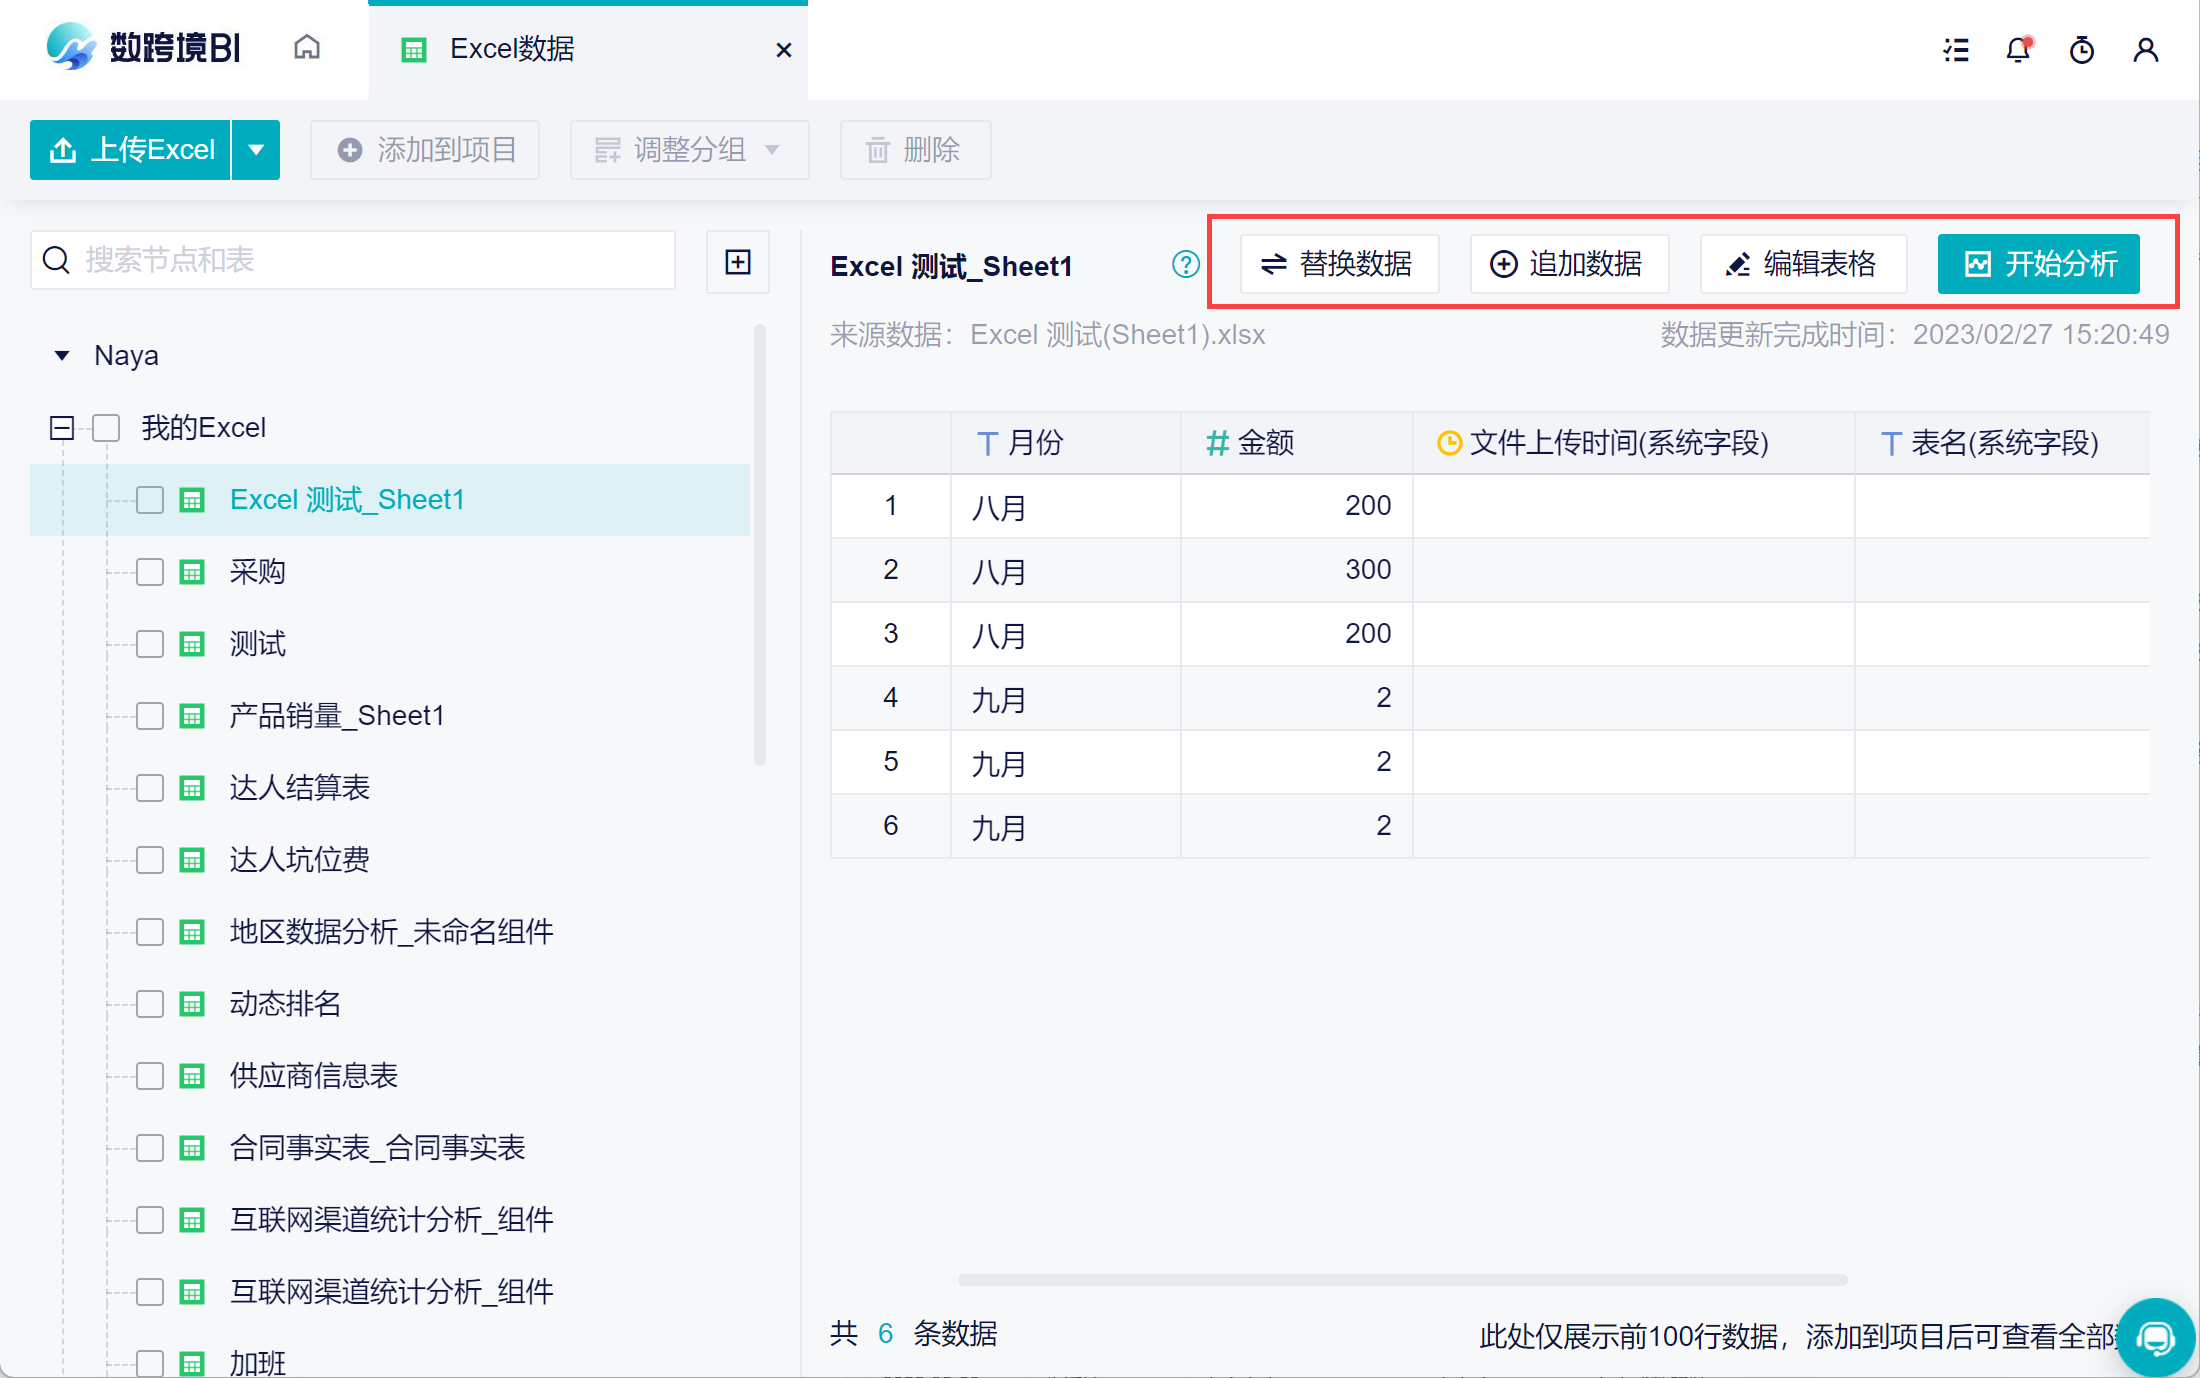Collapse the 我的Excel folder

(x=62, y=428)
